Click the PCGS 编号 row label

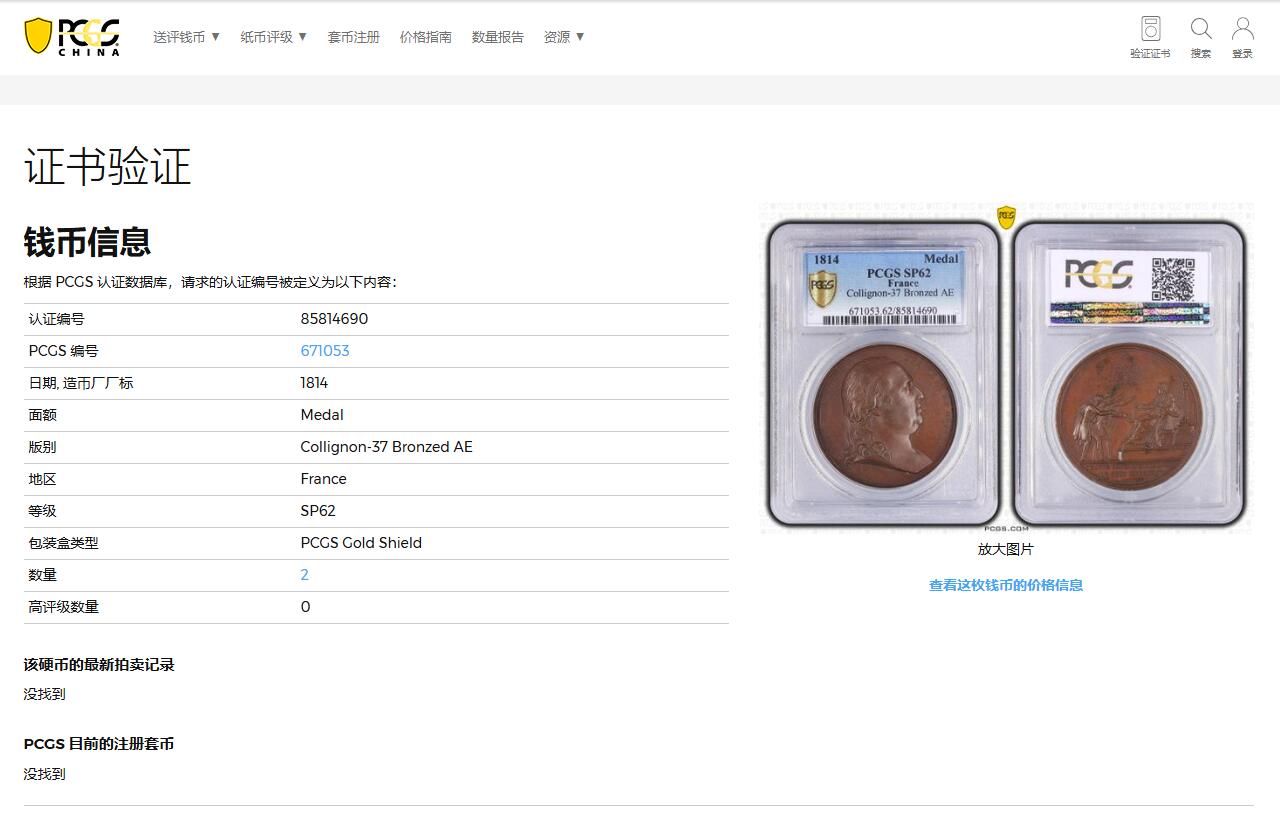tap(63, 351)
